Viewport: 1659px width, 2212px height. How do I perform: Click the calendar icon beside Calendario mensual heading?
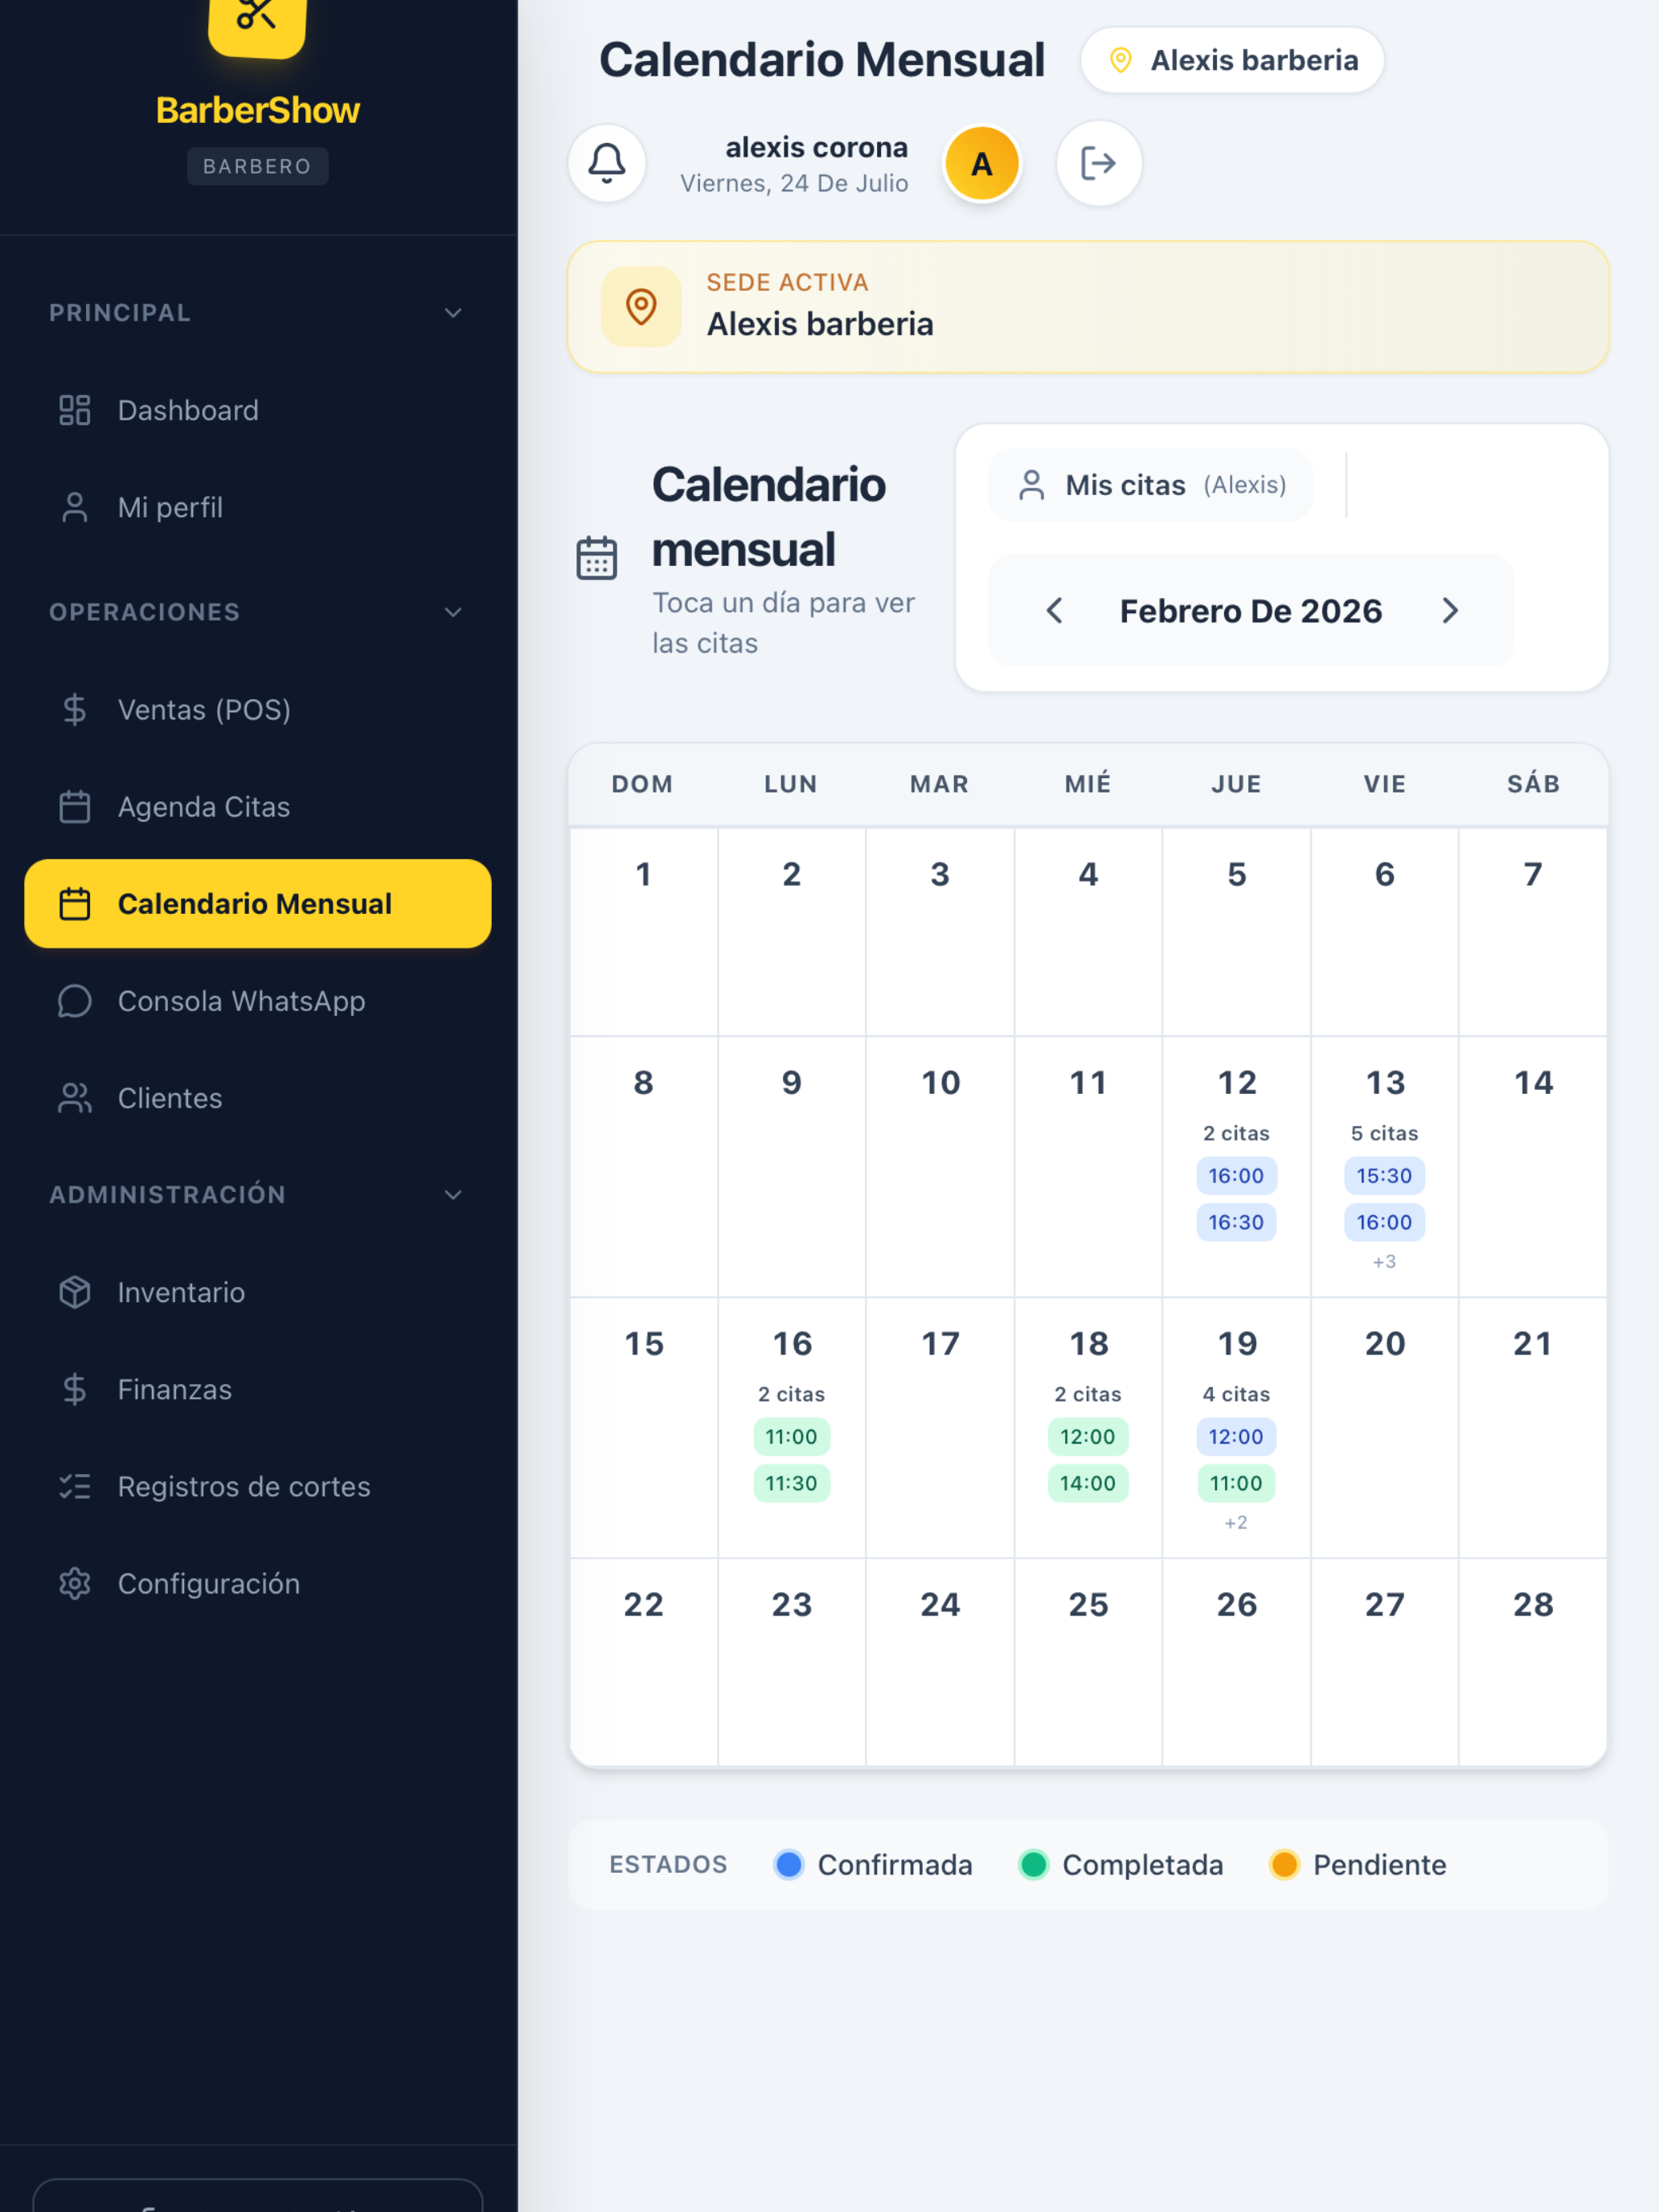(597, 558)
